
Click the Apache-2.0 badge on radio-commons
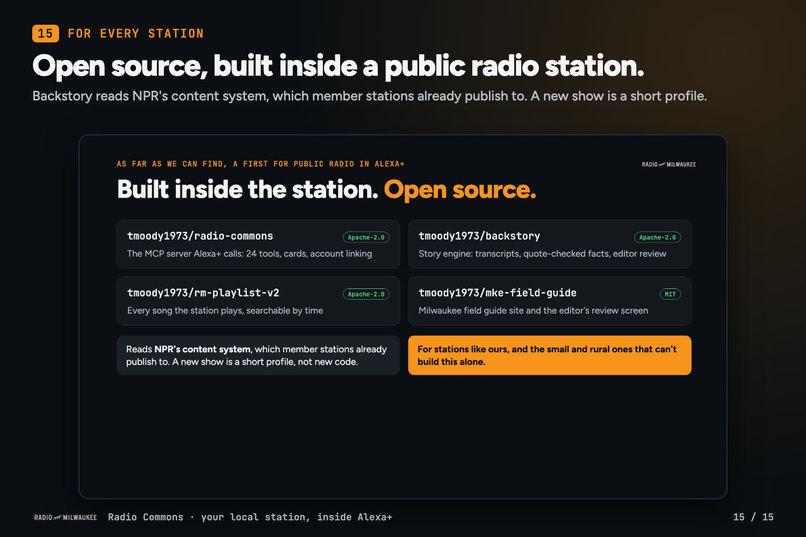(x=366, y=237)
